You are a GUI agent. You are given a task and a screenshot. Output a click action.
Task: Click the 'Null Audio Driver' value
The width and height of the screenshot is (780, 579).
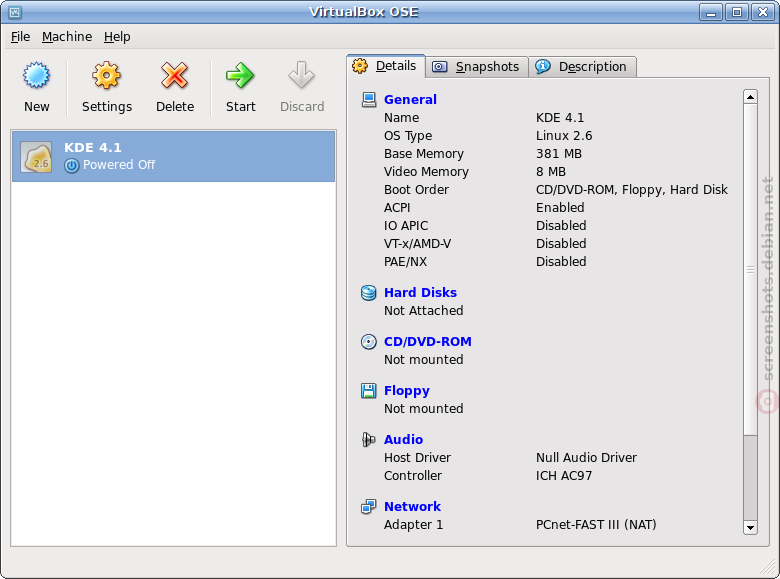(586, 458)
